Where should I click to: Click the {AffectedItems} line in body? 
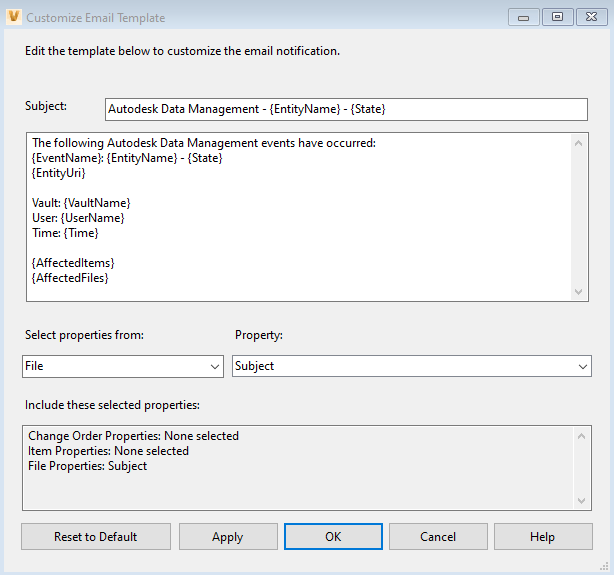point(73,263)
